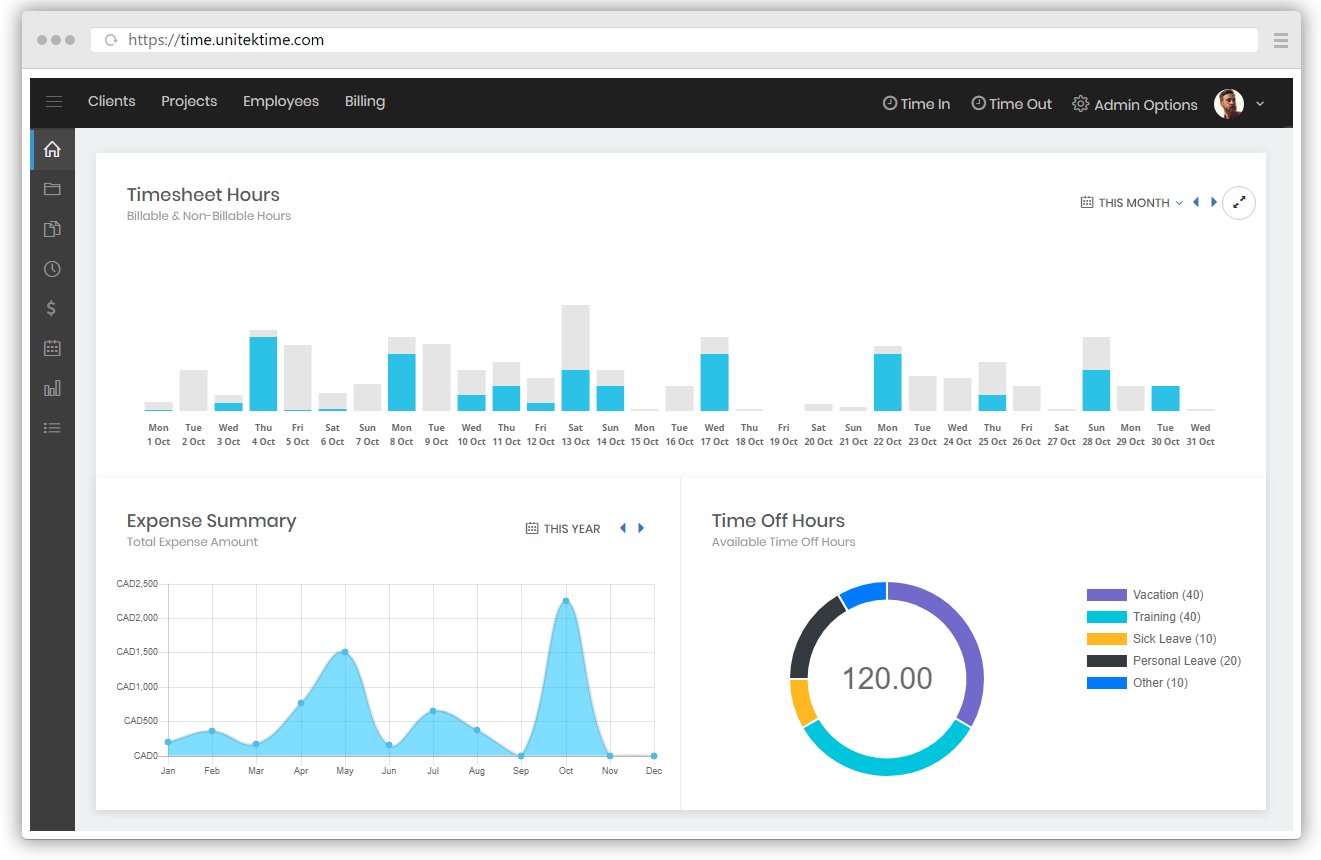Click the bar chart sidebar icon
Image resolution: width=1321 pixels, height=860 pixels.
coord(52,388)
